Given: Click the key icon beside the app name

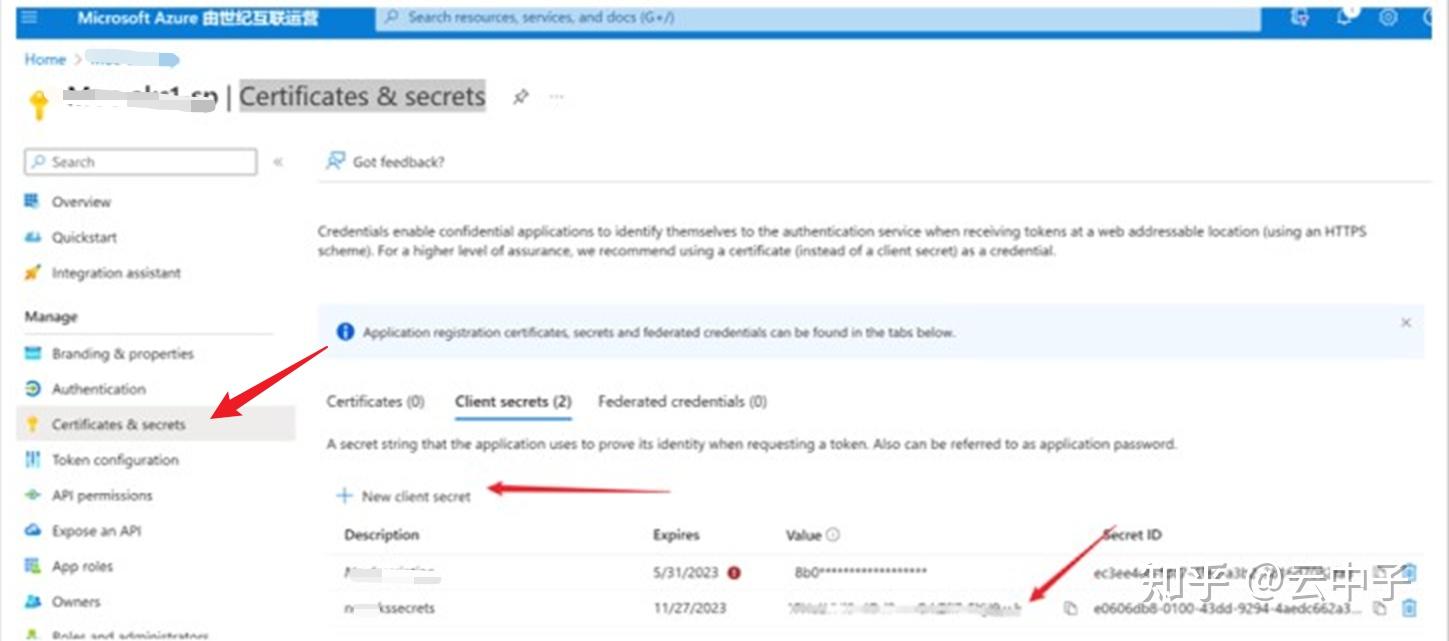Looking at the screenshot, I should point(38,100).
